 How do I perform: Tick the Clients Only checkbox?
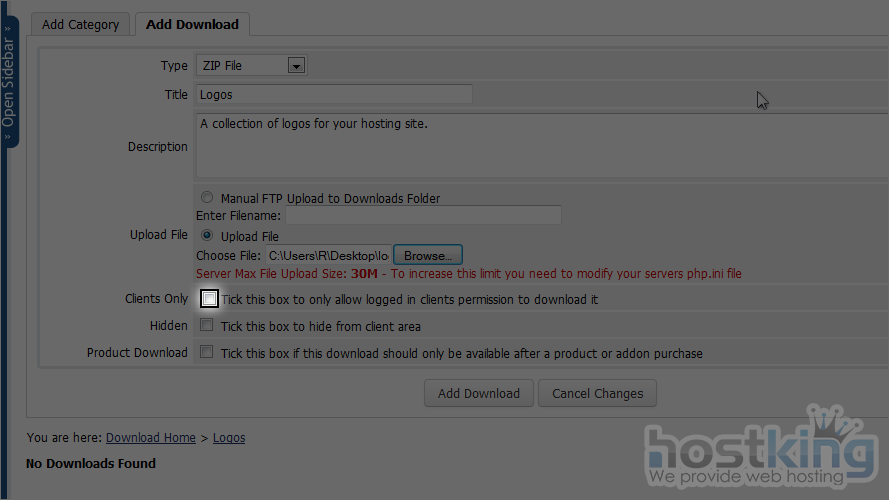(208, 299)
